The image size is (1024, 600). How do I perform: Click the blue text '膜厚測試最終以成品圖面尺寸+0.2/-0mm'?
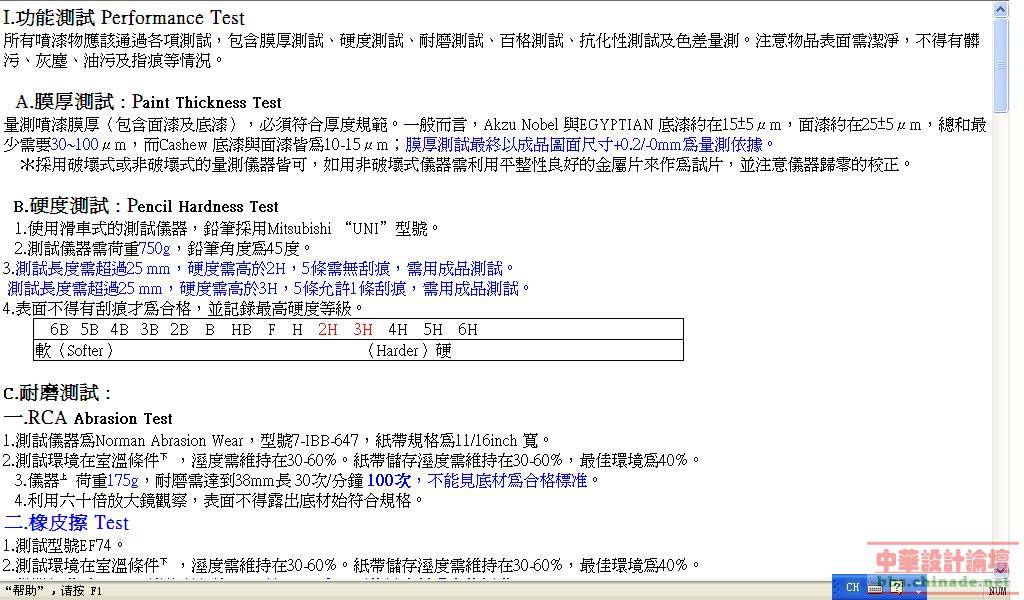(543, 144)
